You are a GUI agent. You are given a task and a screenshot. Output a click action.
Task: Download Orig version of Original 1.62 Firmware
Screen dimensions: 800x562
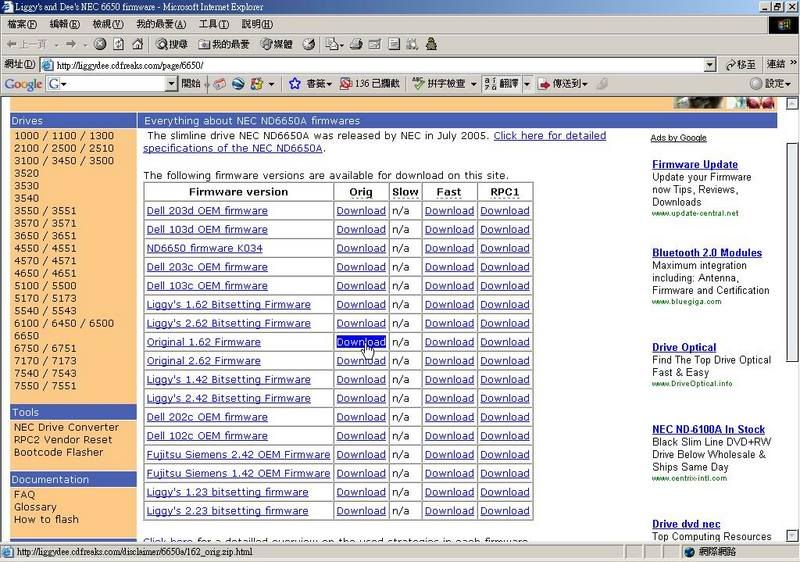click(361, 342)
